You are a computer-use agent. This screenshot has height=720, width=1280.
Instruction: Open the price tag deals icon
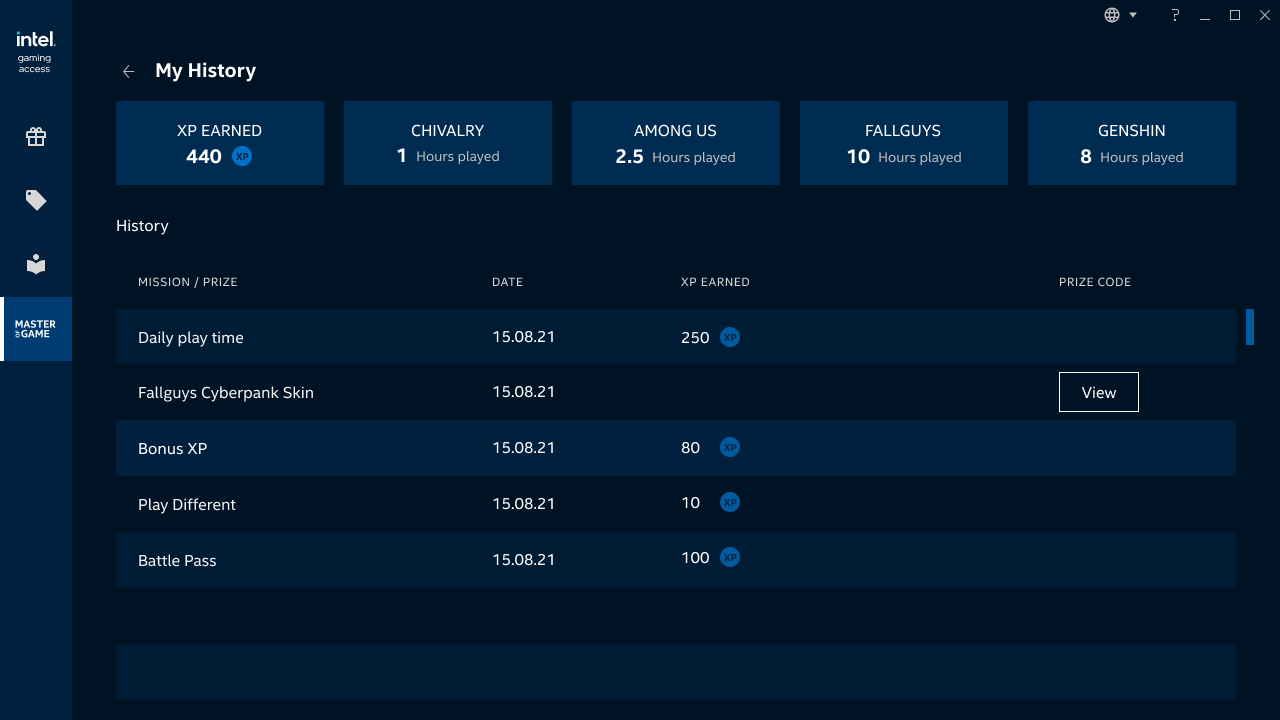[36, 201]
